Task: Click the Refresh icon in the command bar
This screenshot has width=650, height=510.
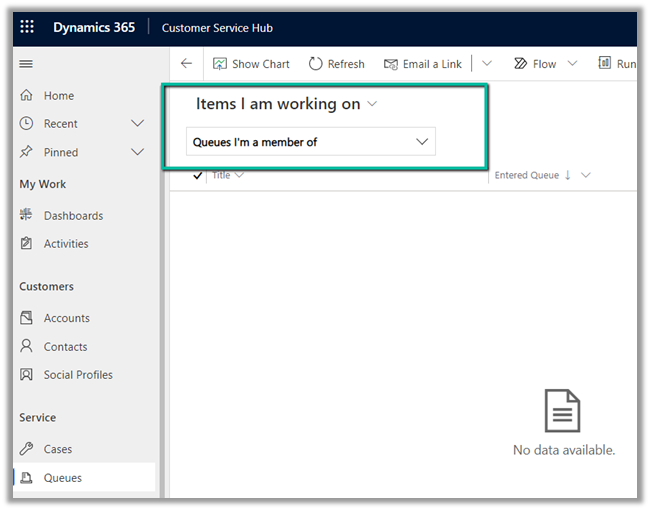Action: 316,64
